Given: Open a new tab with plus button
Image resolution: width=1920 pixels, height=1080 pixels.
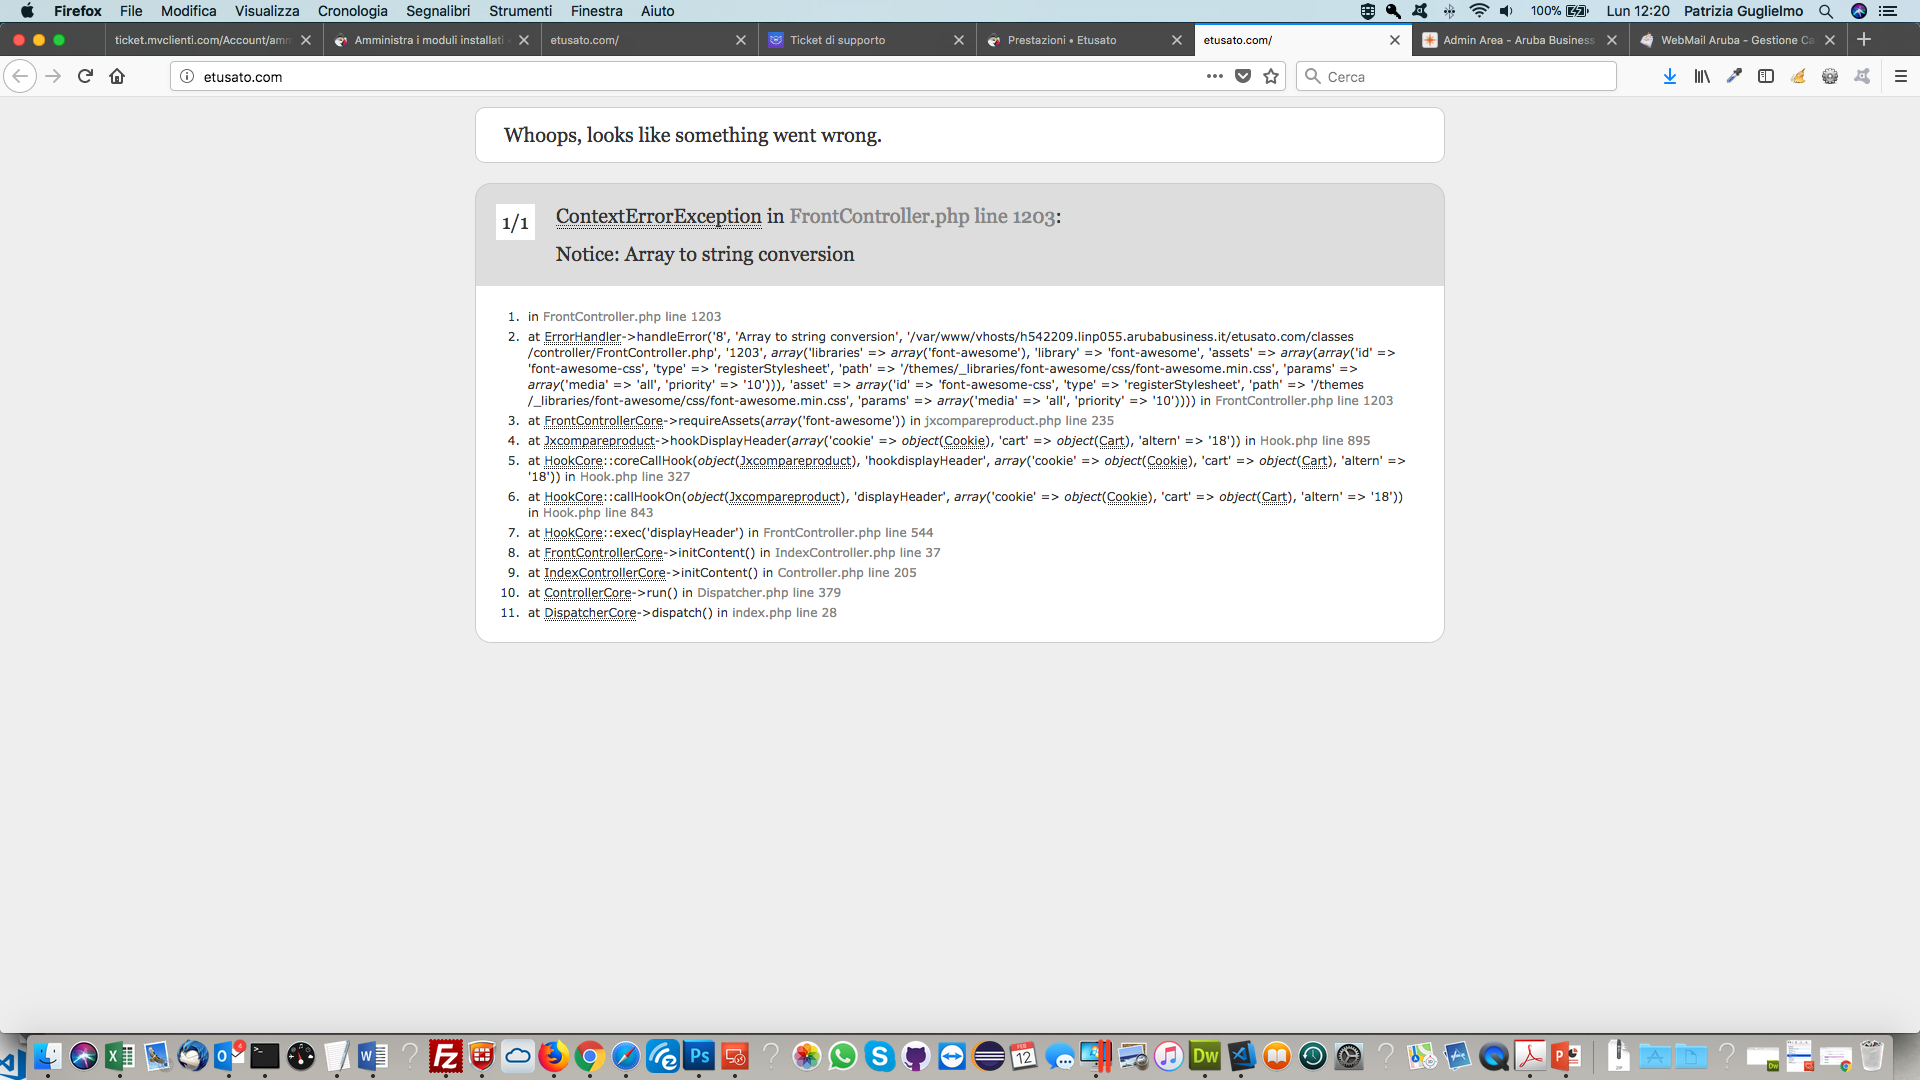Looking at the screenshot, I should pos(1864,40).
